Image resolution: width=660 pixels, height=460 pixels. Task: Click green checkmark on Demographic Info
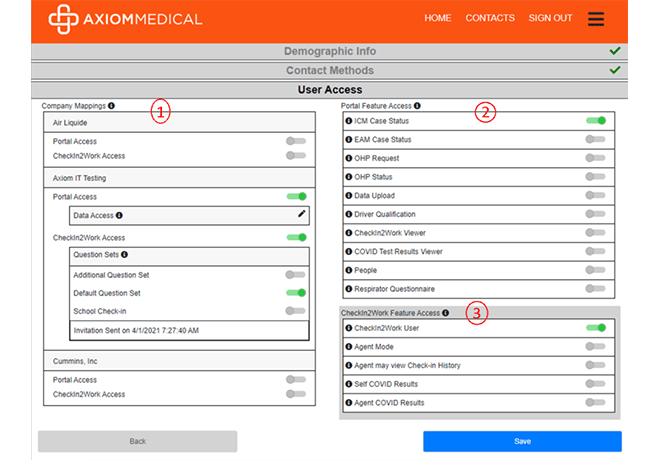click(x=615, y=51)
